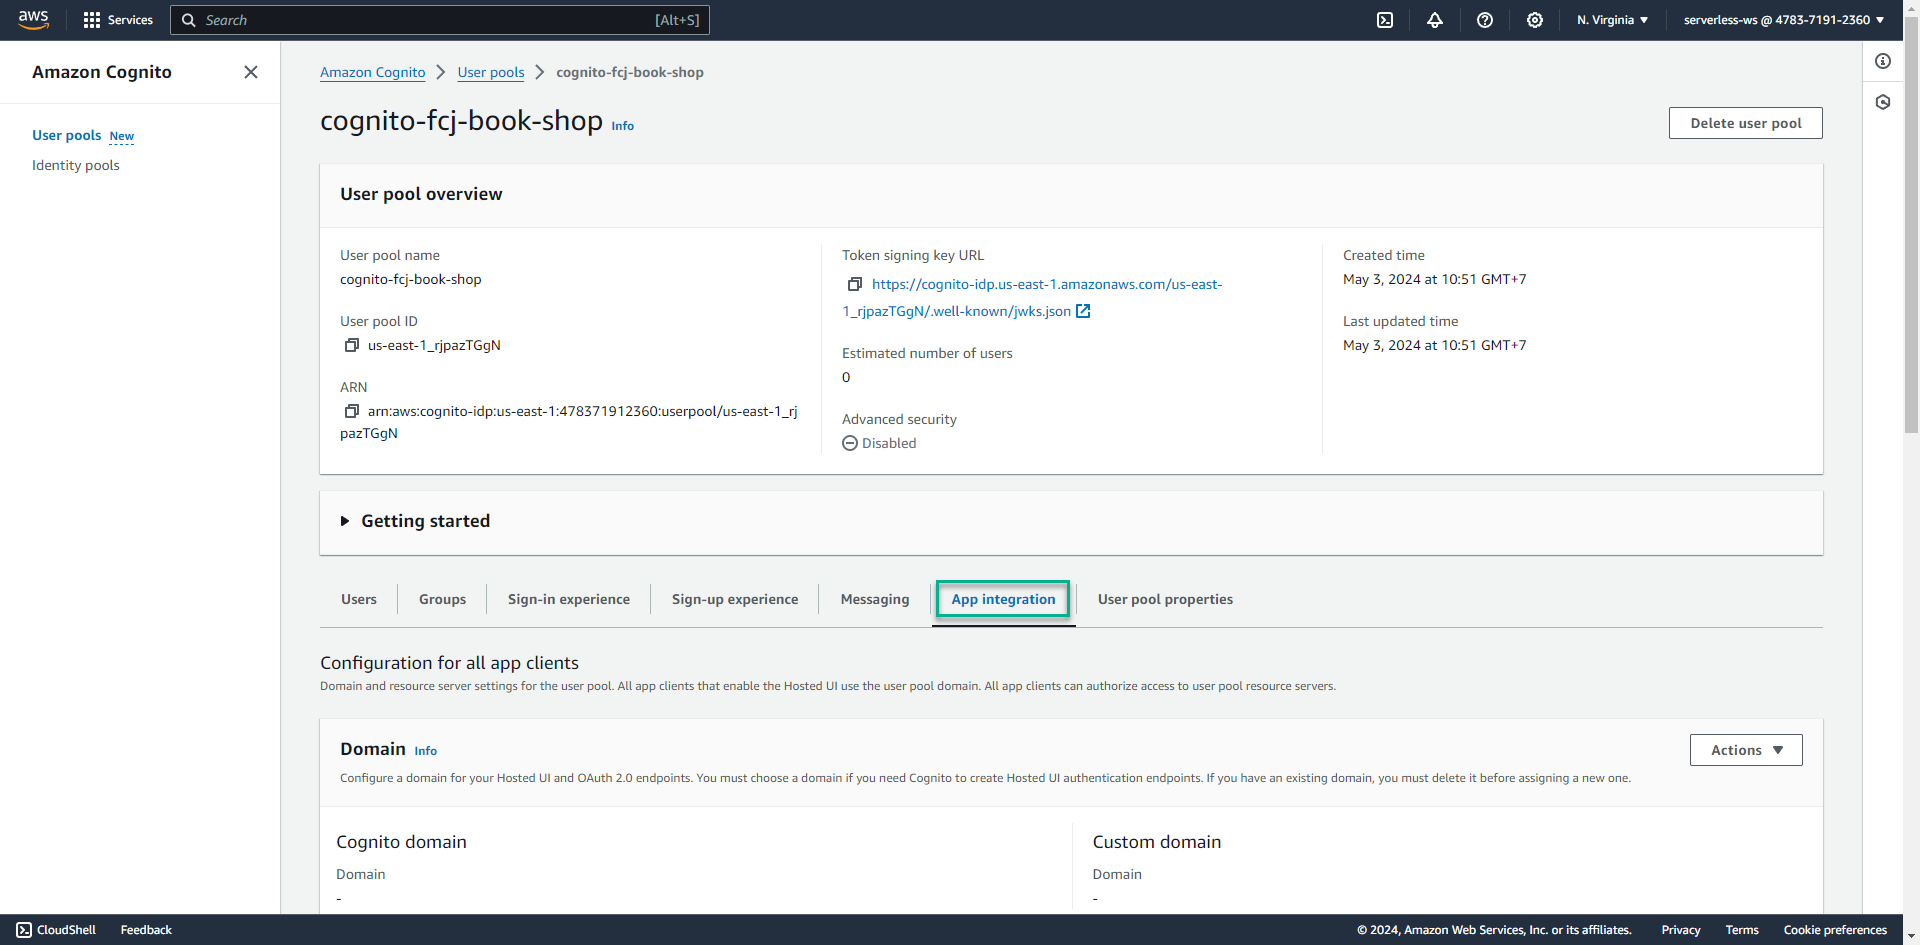This screenshot has width=1920, height=945.
Task: Click the Feedback link in footer
Action: 146,930
